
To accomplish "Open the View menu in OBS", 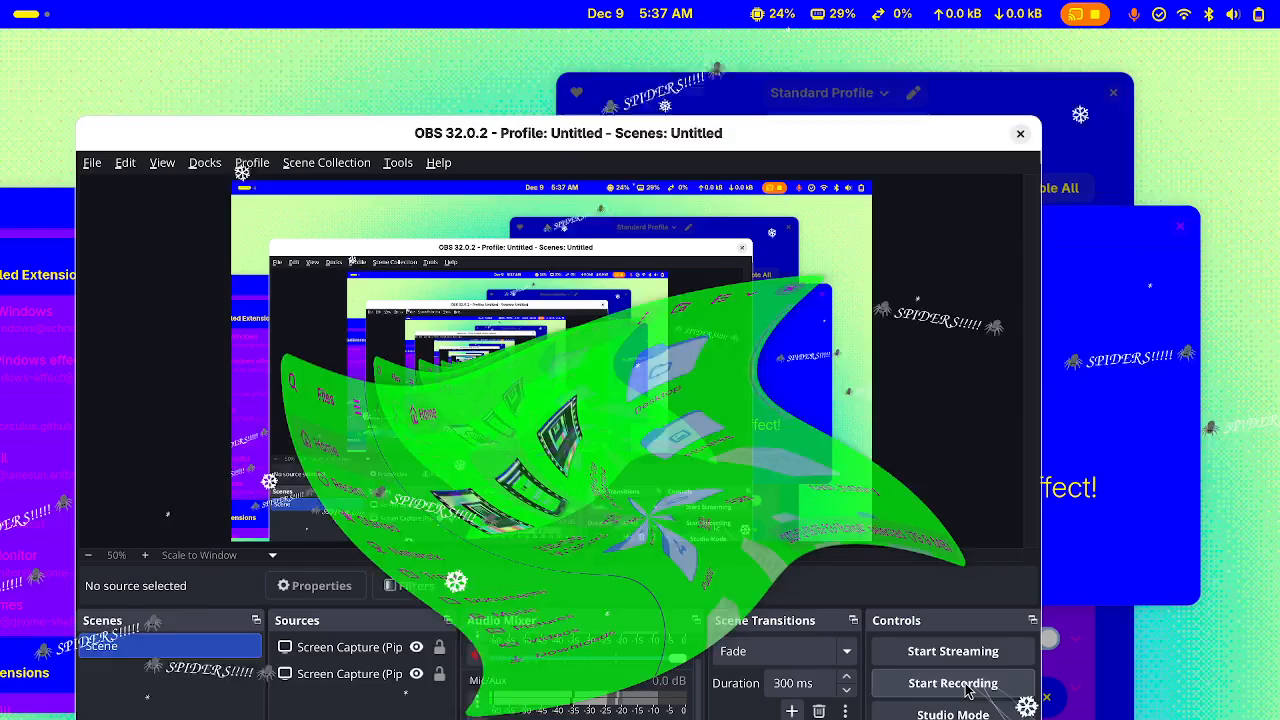I will pos(162,163).
